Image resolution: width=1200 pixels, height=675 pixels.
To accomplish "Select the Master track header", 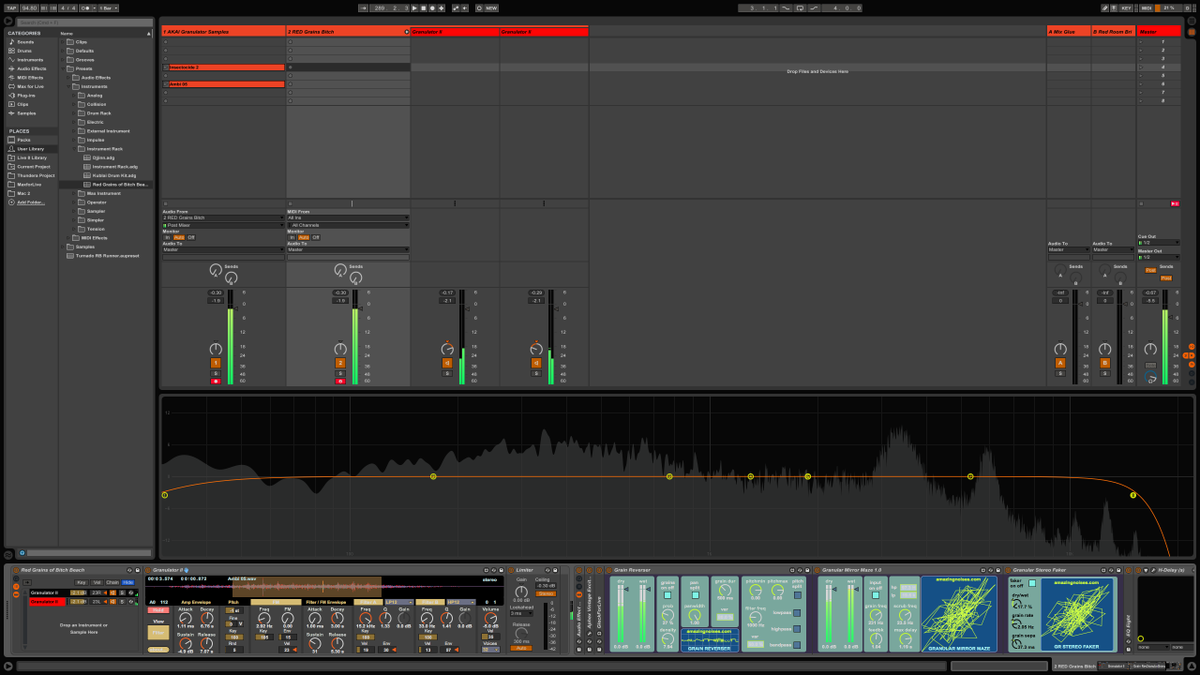I will click(x=1158, y=32).
